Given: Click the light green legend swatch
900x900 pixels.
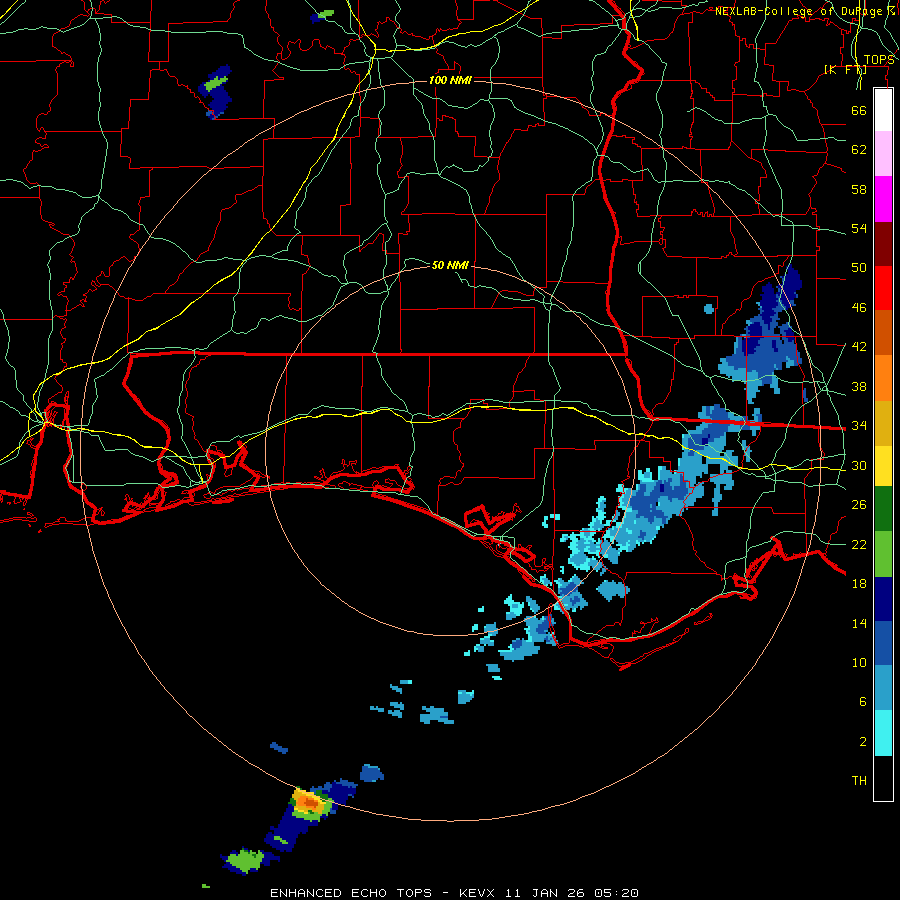Looking at the screenshot, I should coord(883,554).
